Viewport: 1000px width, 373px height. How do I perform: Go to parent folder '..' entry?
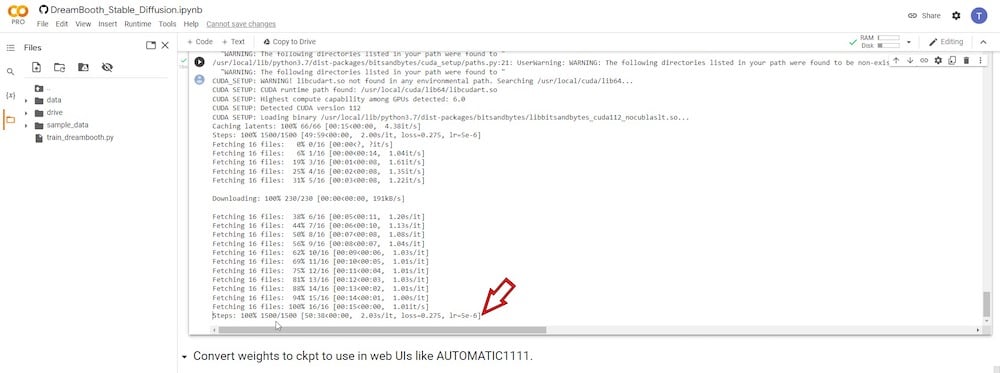coord(42,88)
